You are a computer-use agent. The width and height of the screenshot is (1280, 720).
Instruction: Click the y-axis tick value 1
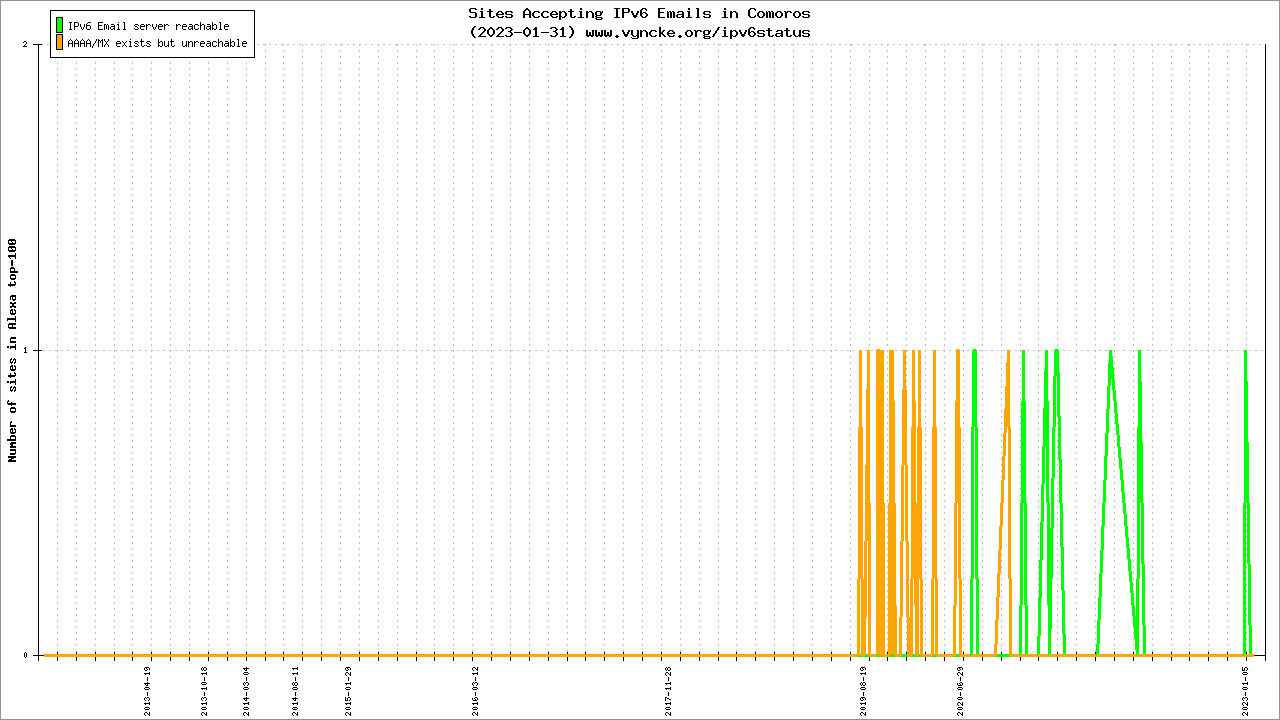pyautogui.click(x=37, y=350)
